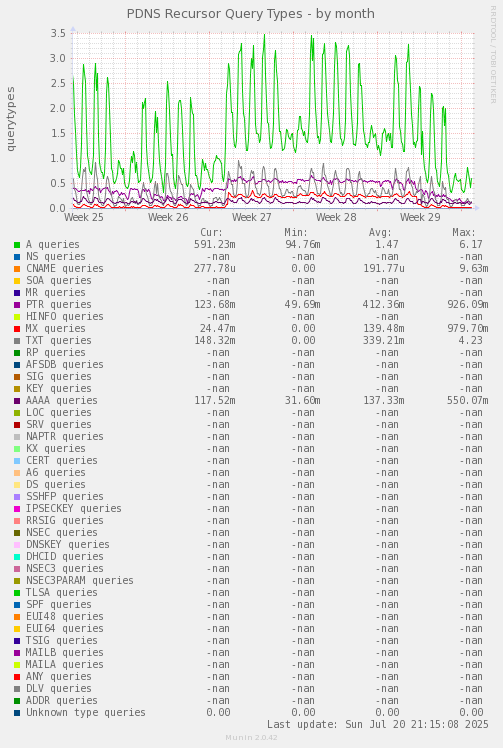Image resolution: width=503 pixels, height=748 pixels.
Task: Click the cyan DHCID queries swatch
Action: click(x=17, y=557)
